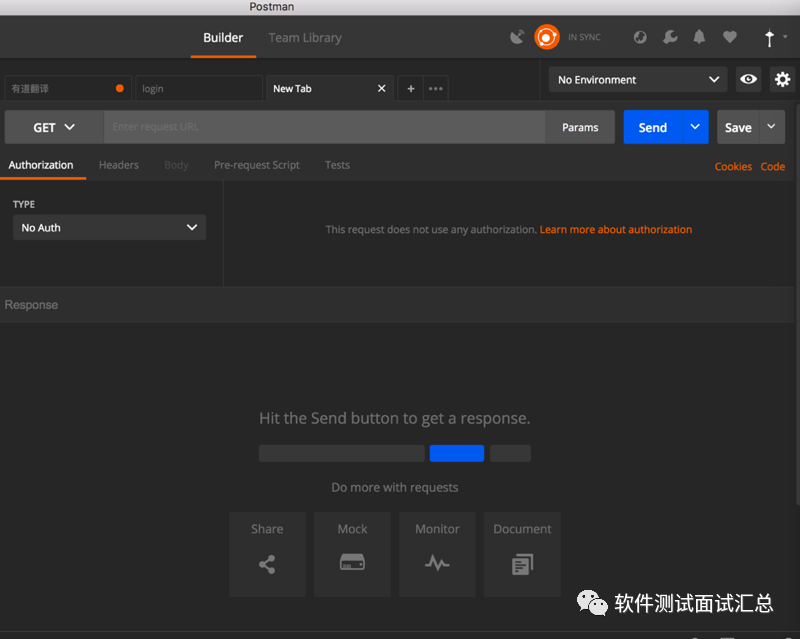The width and height of the screenshot is (800, 639).
Task: Click the orange sync status icon
Action: 546,37
